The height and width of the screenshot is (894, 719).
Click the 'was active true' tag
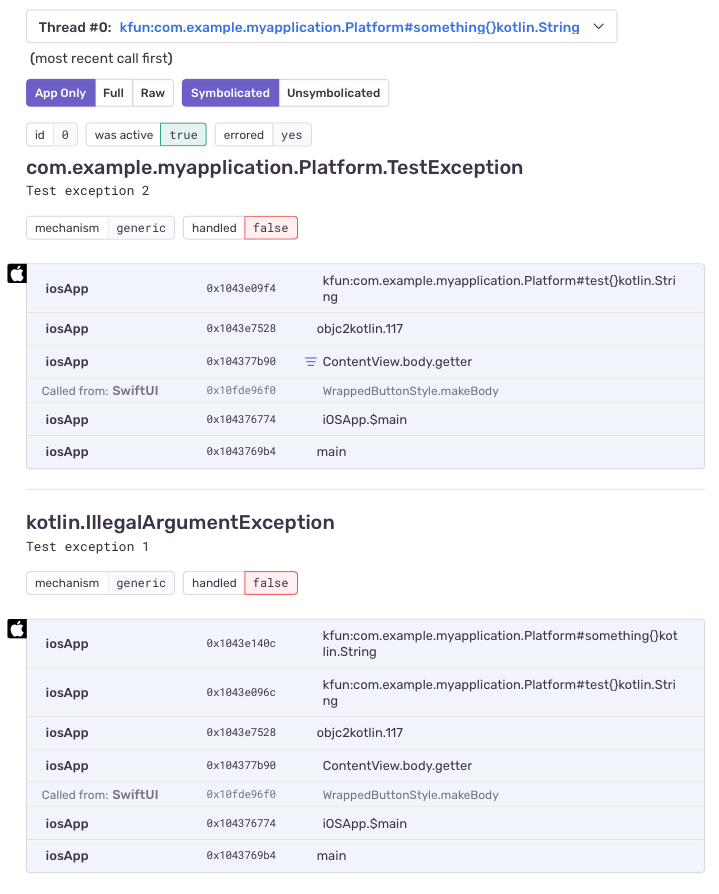(146, 135)
